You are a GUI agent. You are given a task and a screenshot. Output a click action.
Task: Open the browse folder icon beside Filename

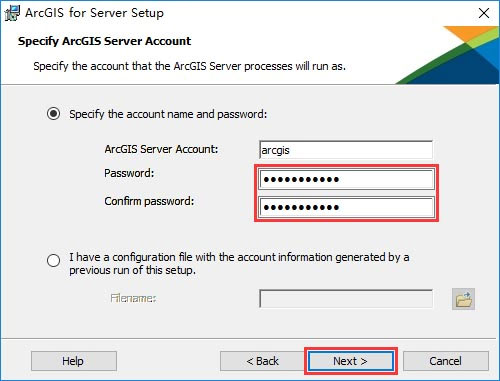point(463,299)
